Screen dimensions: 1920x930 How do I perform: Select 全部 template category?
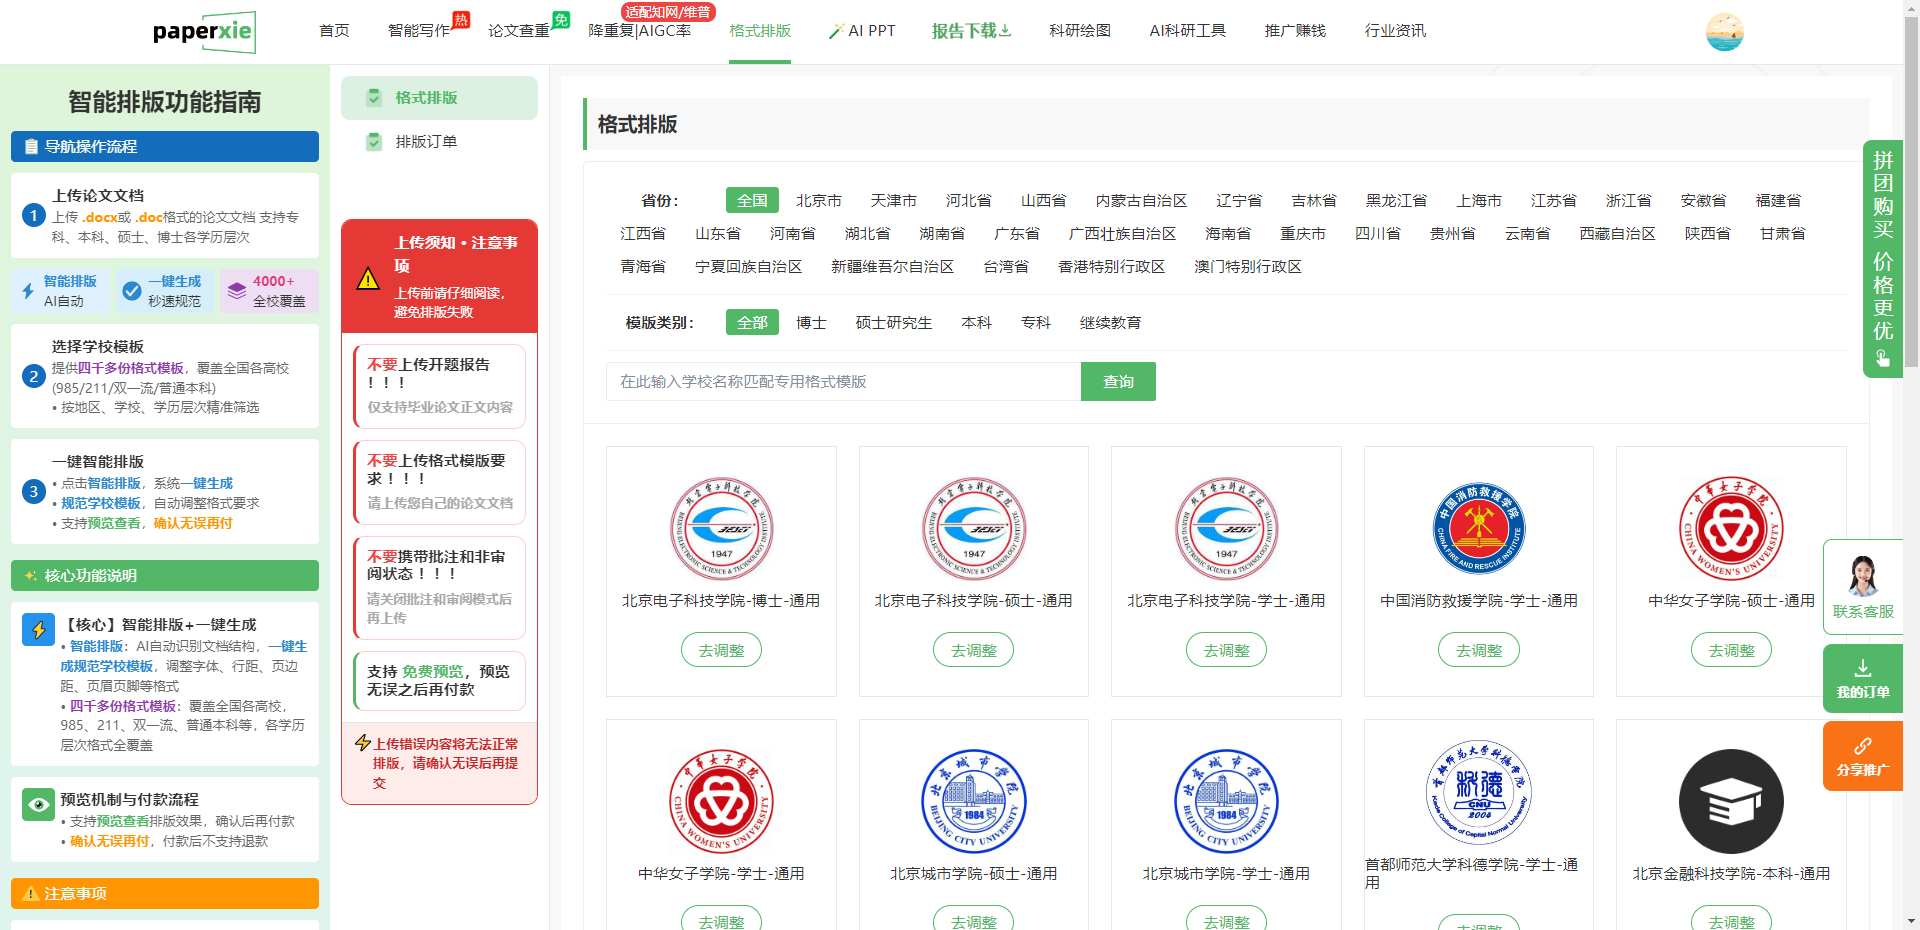[x=752, y=323]
